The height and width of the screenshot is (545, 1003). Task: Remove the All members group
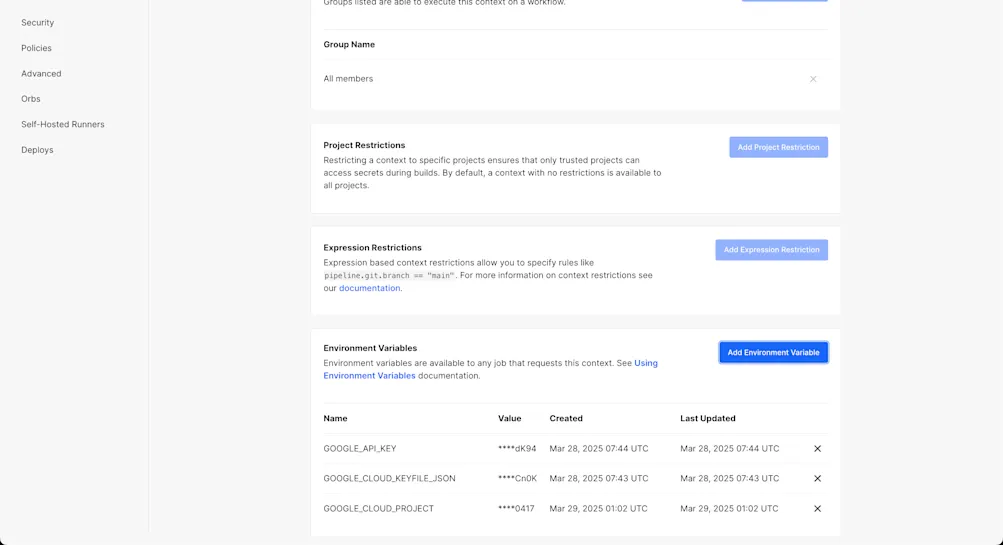click(x=813, y=79)
